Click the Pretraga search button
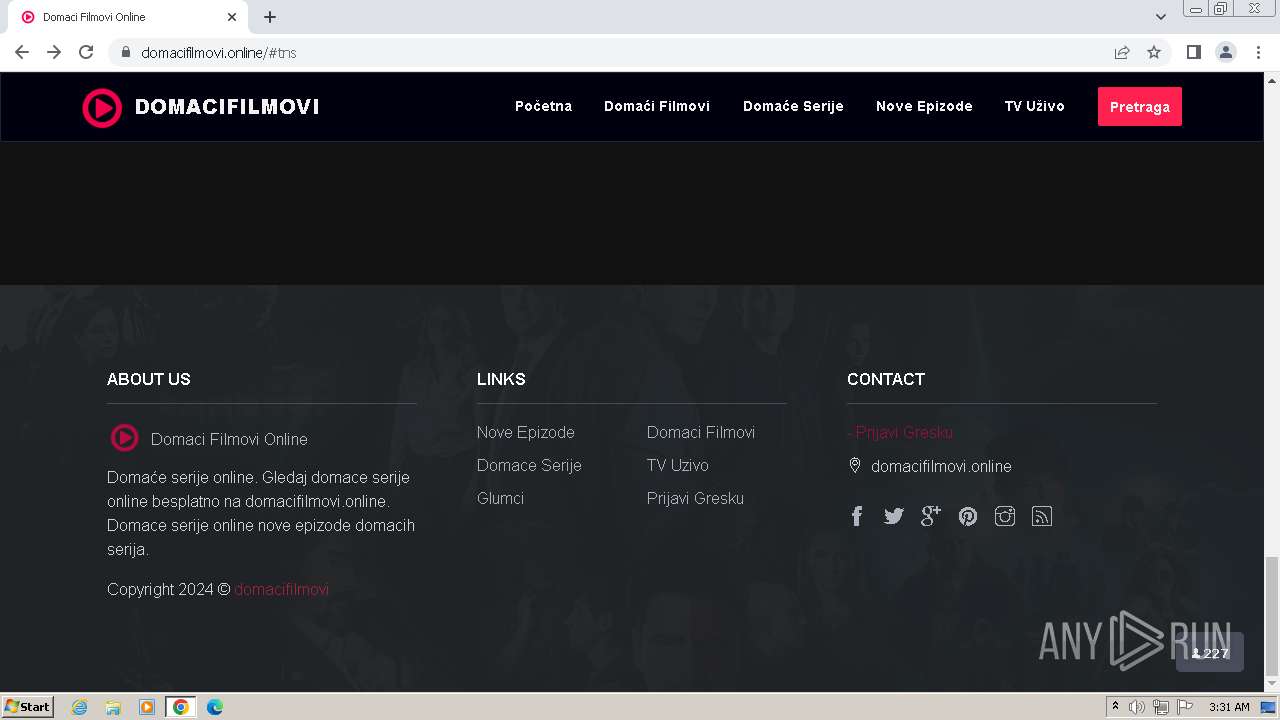 pos(1140,107)
